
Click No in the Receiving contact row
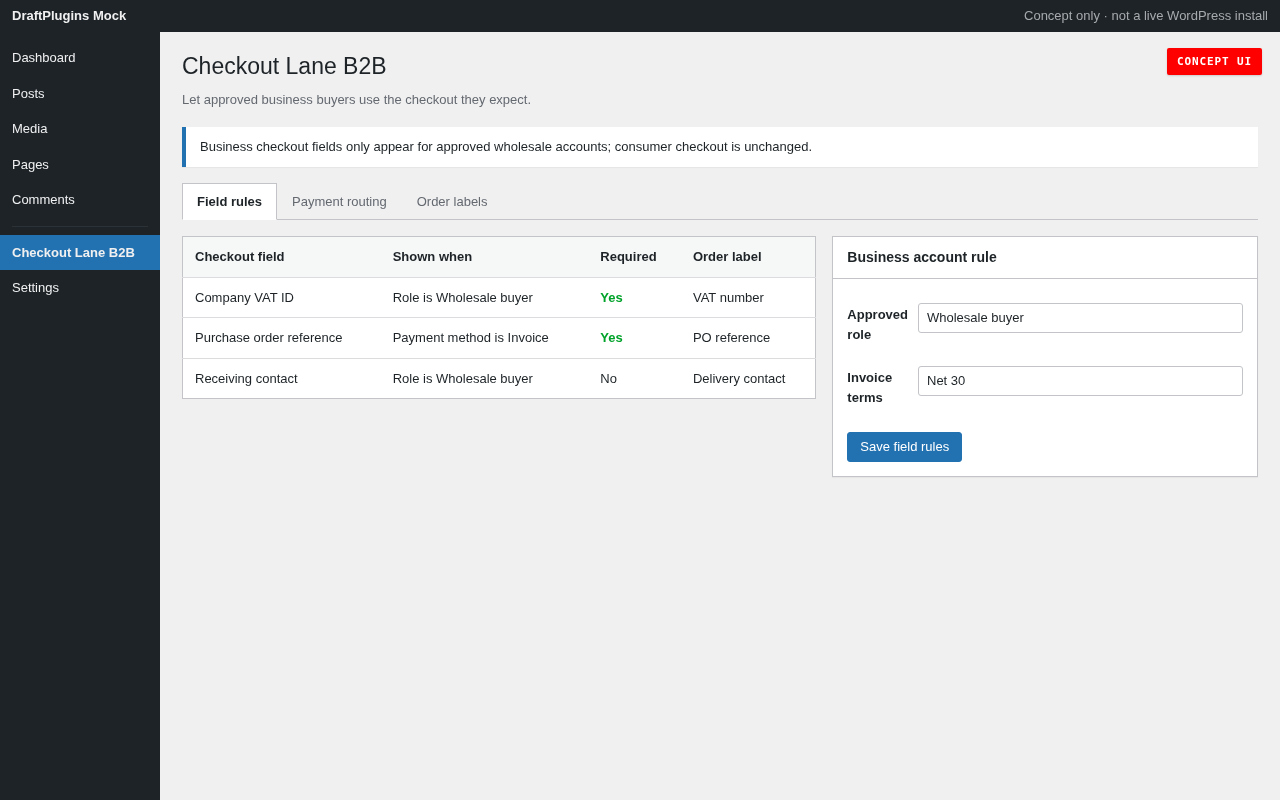click(x=608, y=379)
